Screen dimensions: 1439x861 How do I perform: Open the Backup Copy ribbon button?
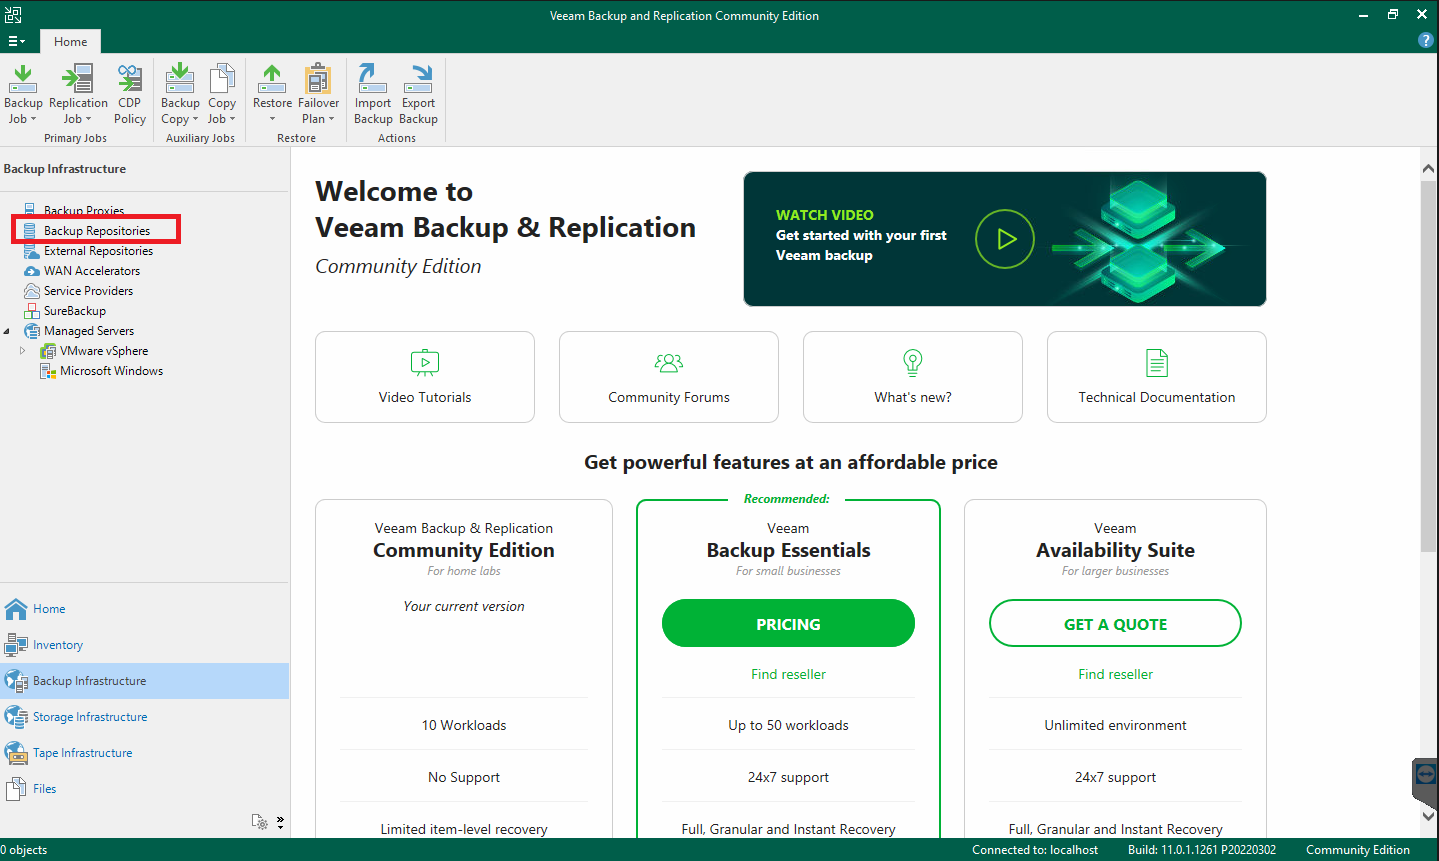(180, 94)
